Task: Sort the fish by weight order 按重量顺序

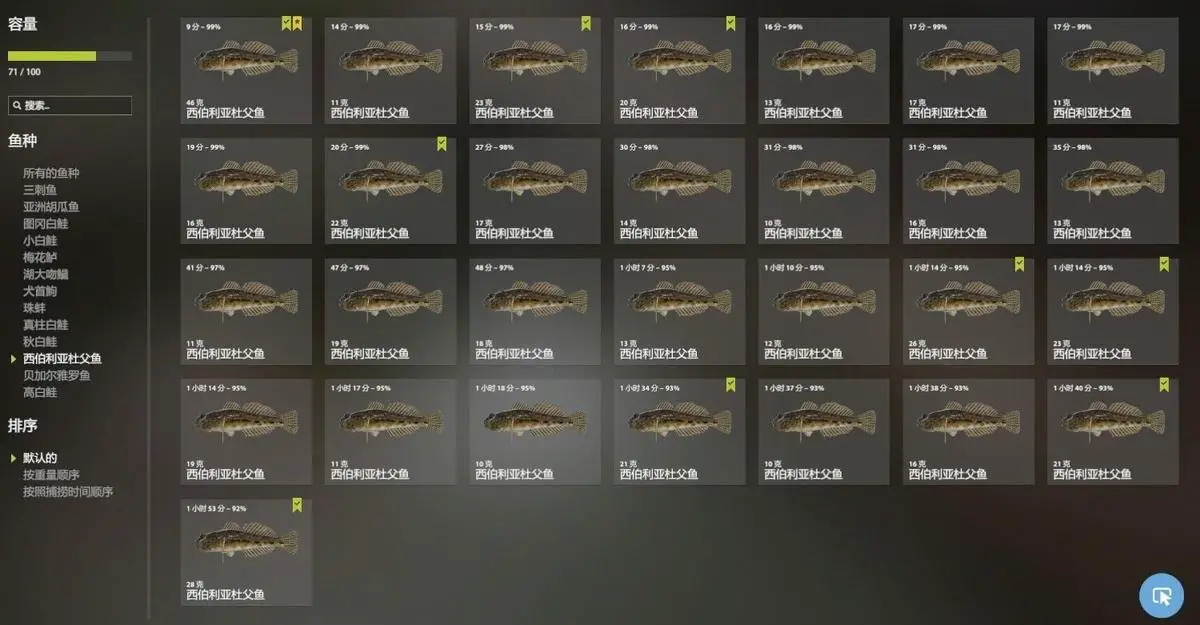Action: click(x=51, y=475)
